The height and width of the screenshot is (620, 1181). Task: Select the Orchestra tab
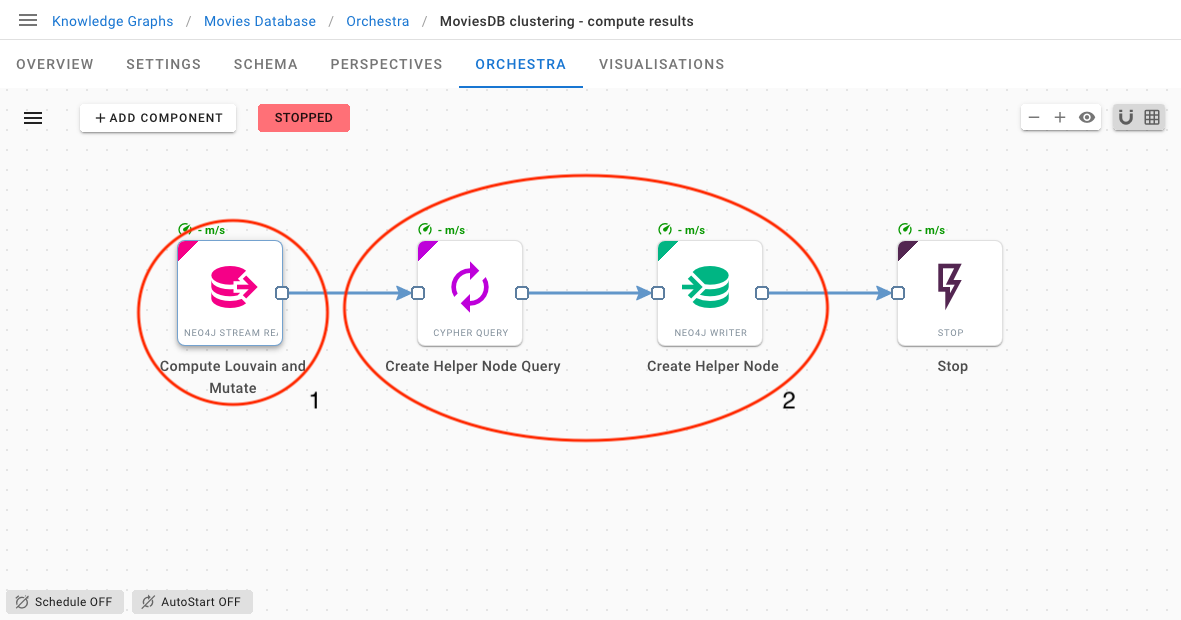[520, 64]
